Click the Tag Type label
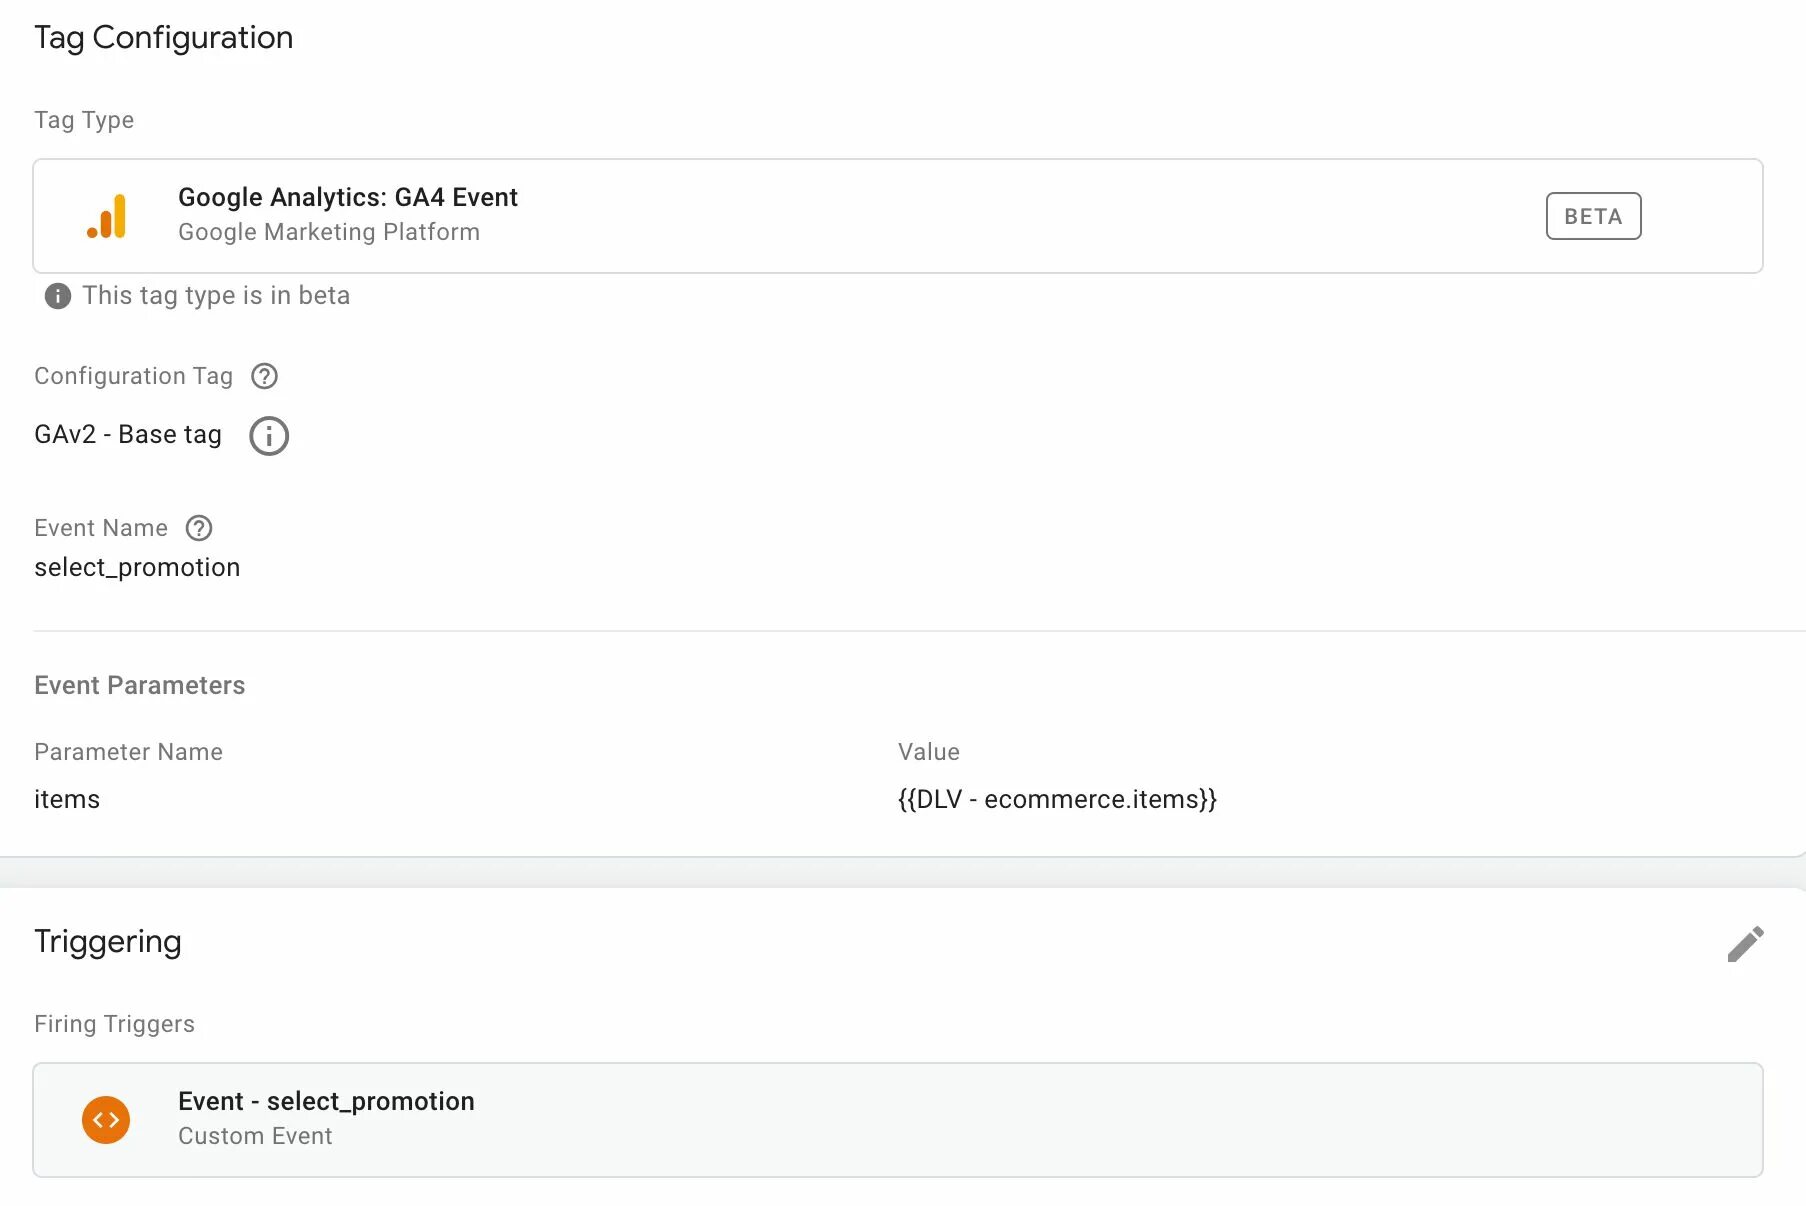1806x1206 pixels. [x=84, y=120]
